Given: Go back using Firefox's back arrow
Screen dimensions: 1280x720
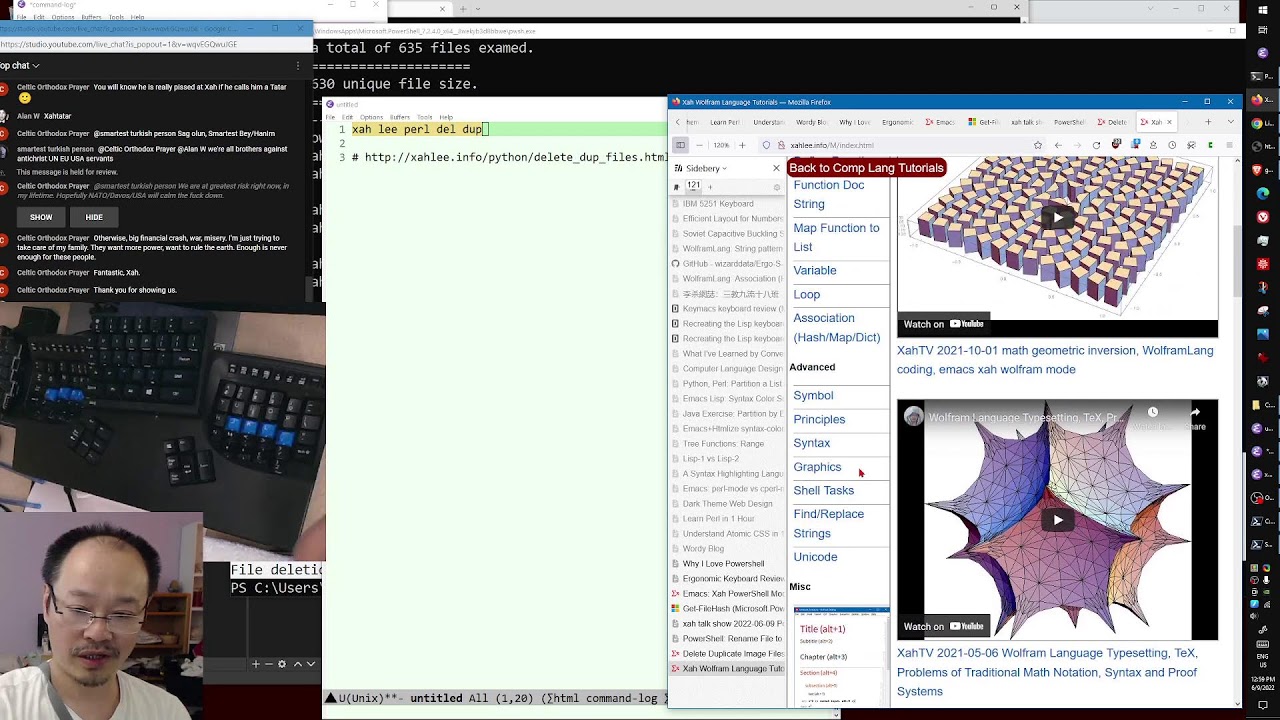Looking at the screenshot, I should click(x=1058, y=145).
